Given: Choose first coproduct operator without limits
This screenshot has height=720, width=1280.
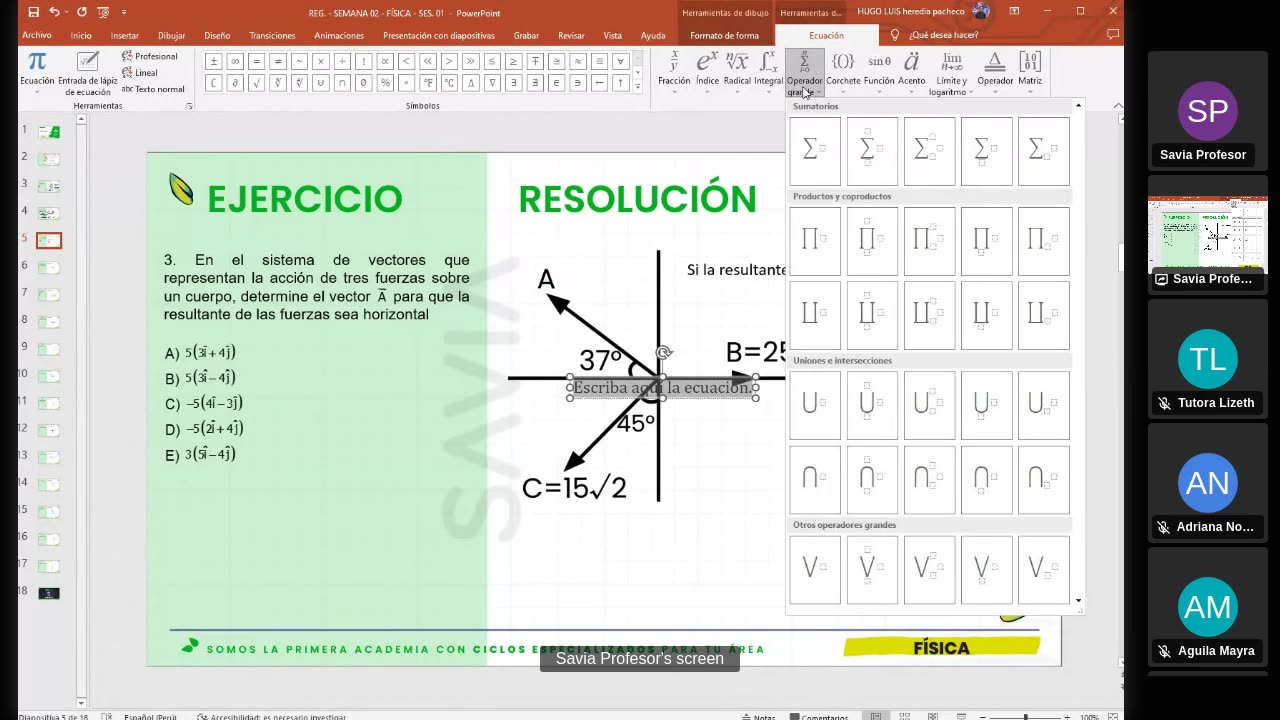Looking at the screenshot, I should (x=815, y=315).
